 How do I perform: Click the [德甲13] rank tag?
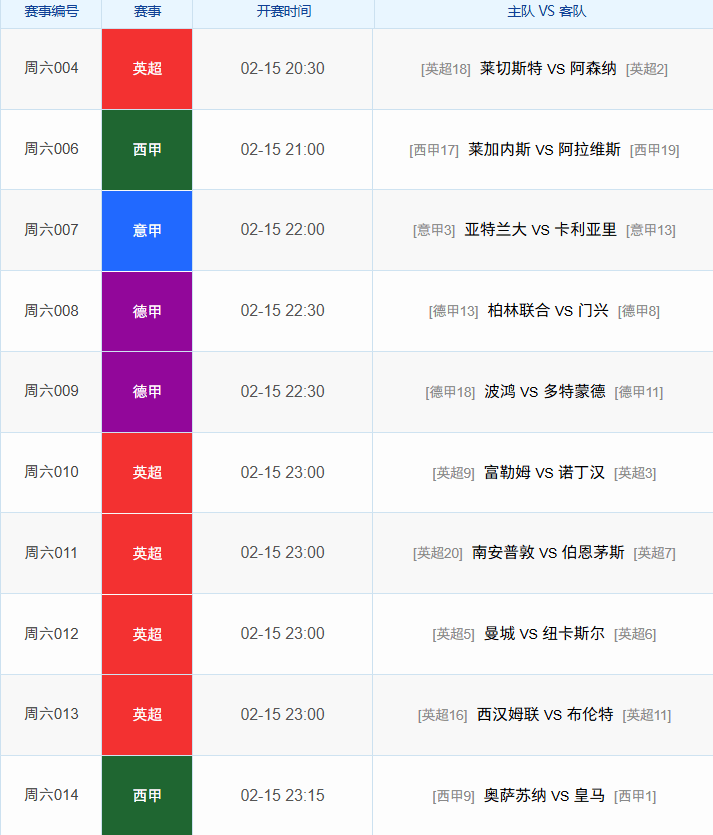(x=454, y=311)
